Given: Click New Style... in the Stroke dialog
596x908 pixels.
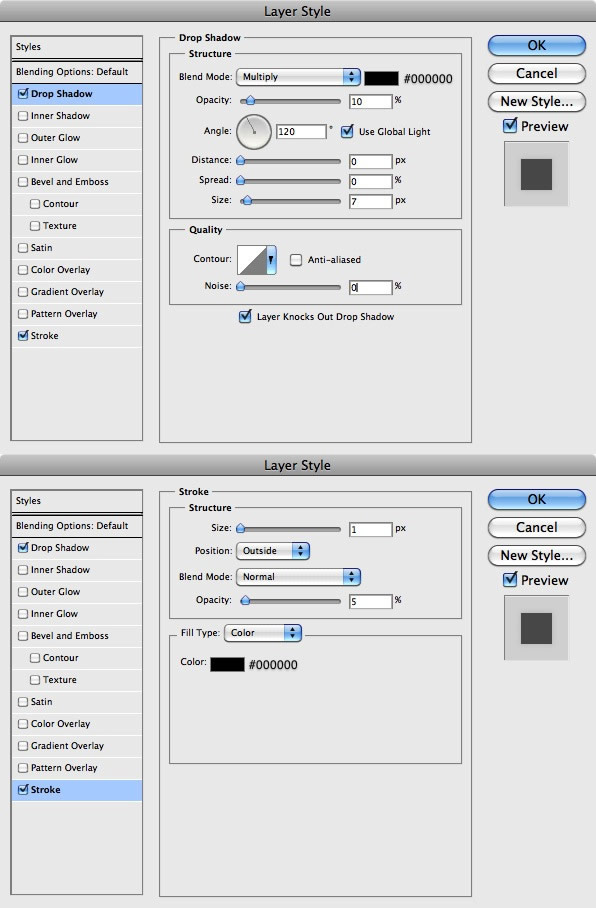Looking at the screenshot, I should 536,555.
